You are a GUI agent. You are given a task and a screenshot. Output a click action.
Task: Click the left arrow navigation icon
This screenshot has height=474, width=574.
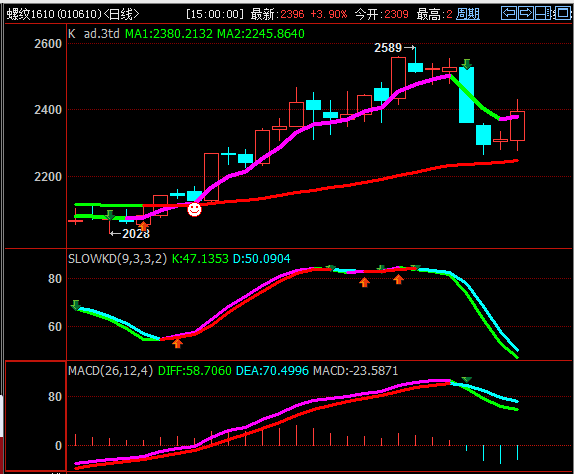point(509,14)
